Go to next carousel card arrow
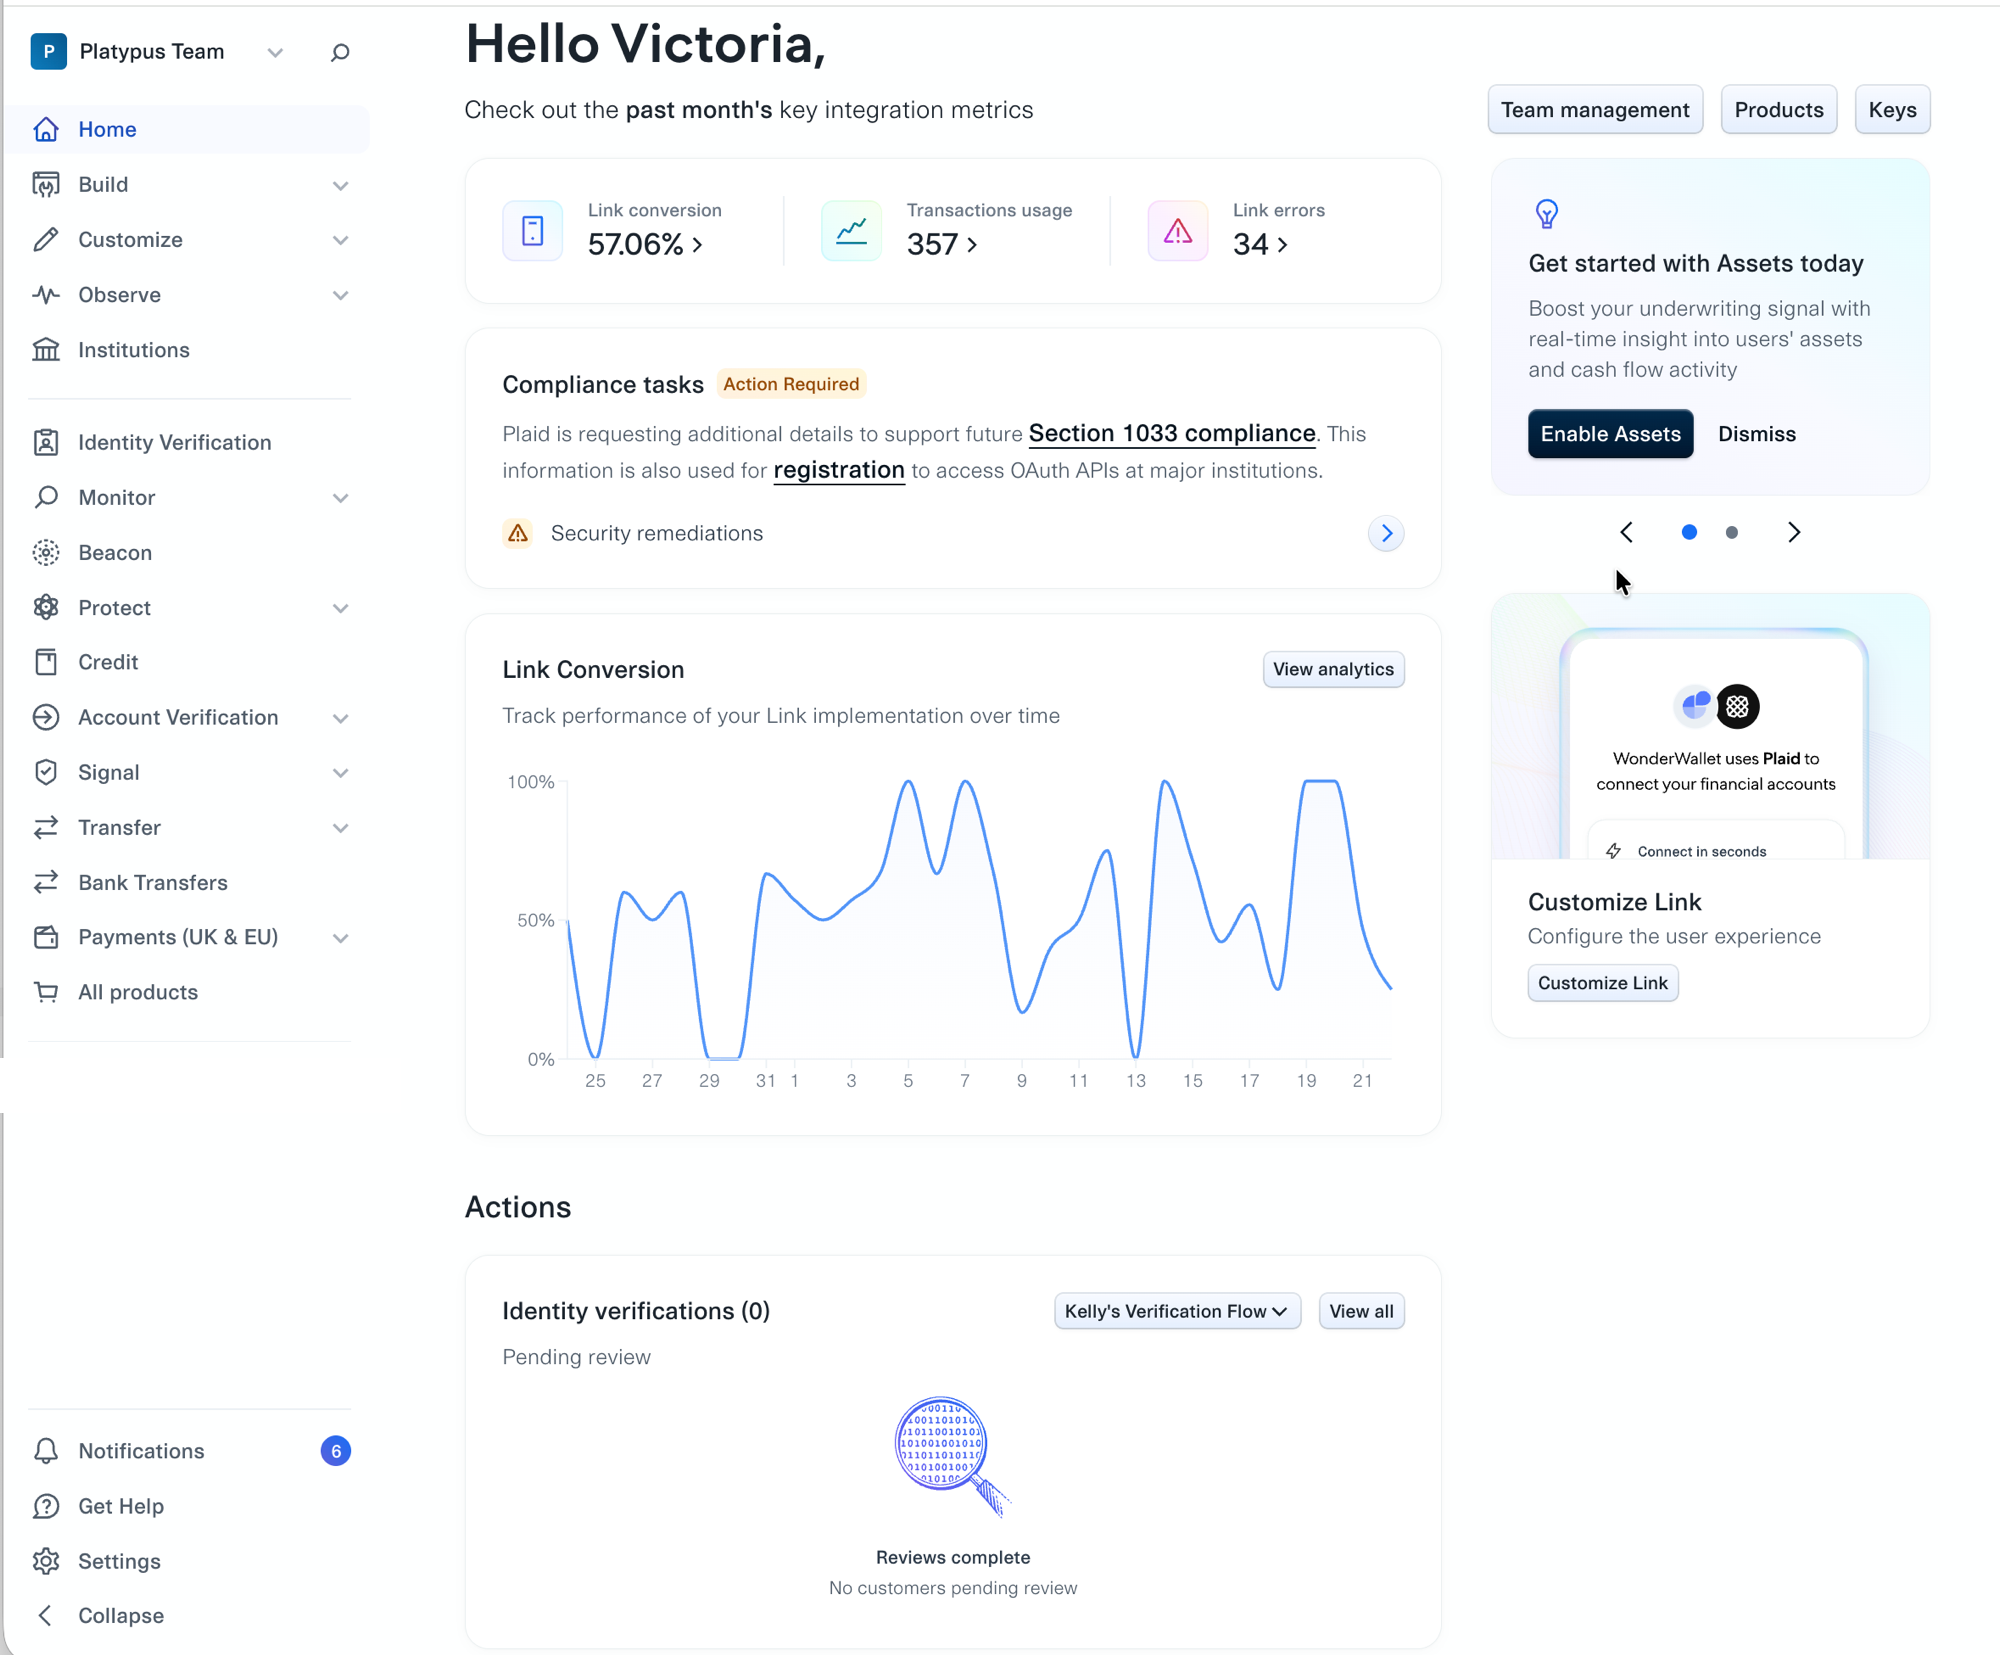 click(1794, 532)
